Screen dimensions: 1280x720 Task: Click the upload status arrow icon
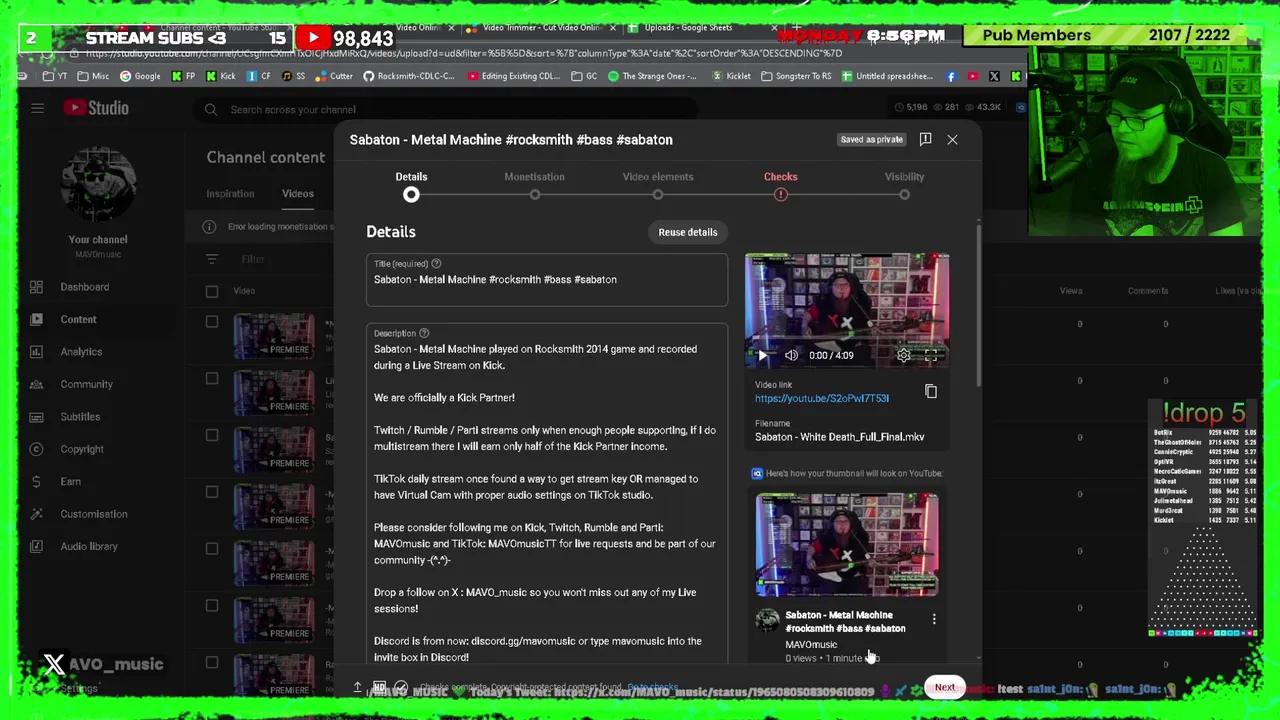tap(357, 688)
